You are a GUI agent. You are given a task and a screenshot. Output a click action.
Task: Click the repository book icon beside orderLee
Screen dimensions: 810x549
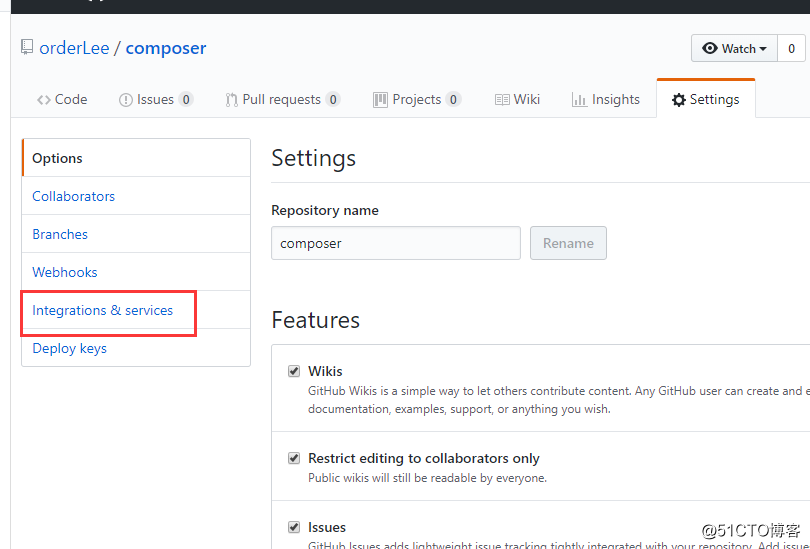pos(27,48)
